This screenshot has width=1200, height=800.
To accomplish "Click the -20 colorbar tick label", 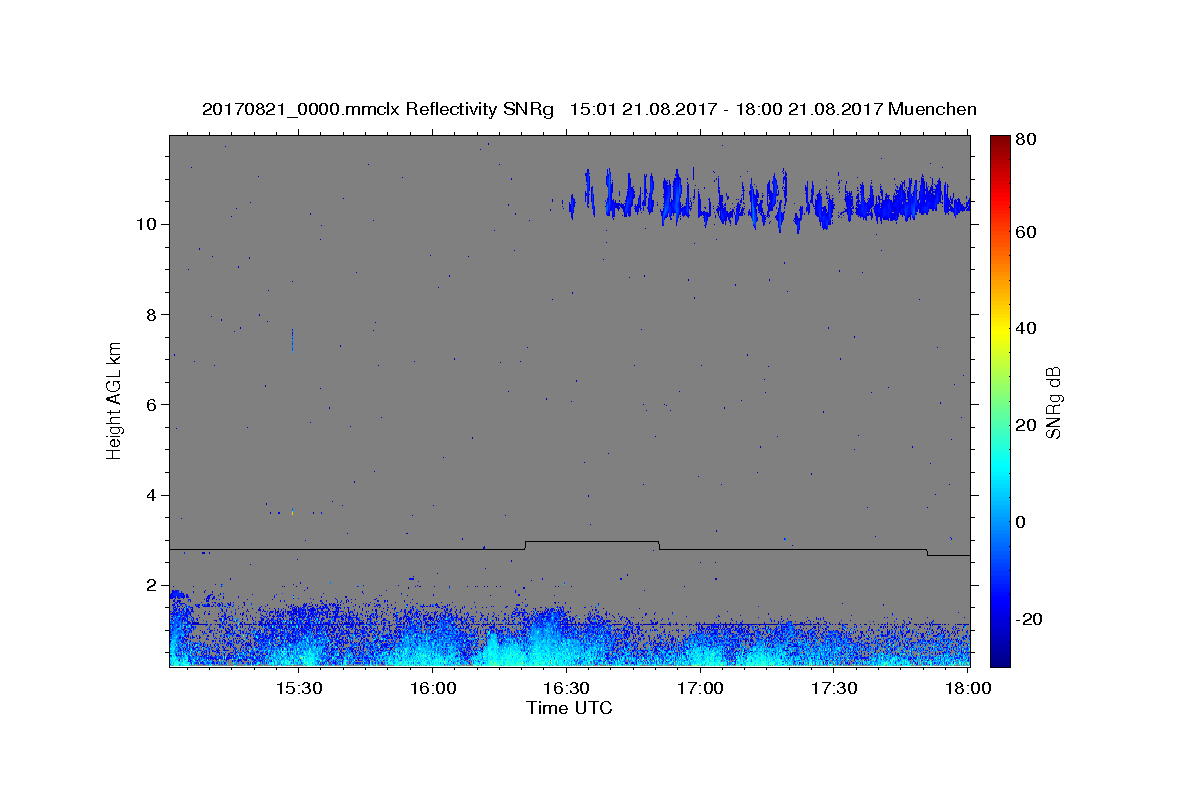I will [1030, 619].
